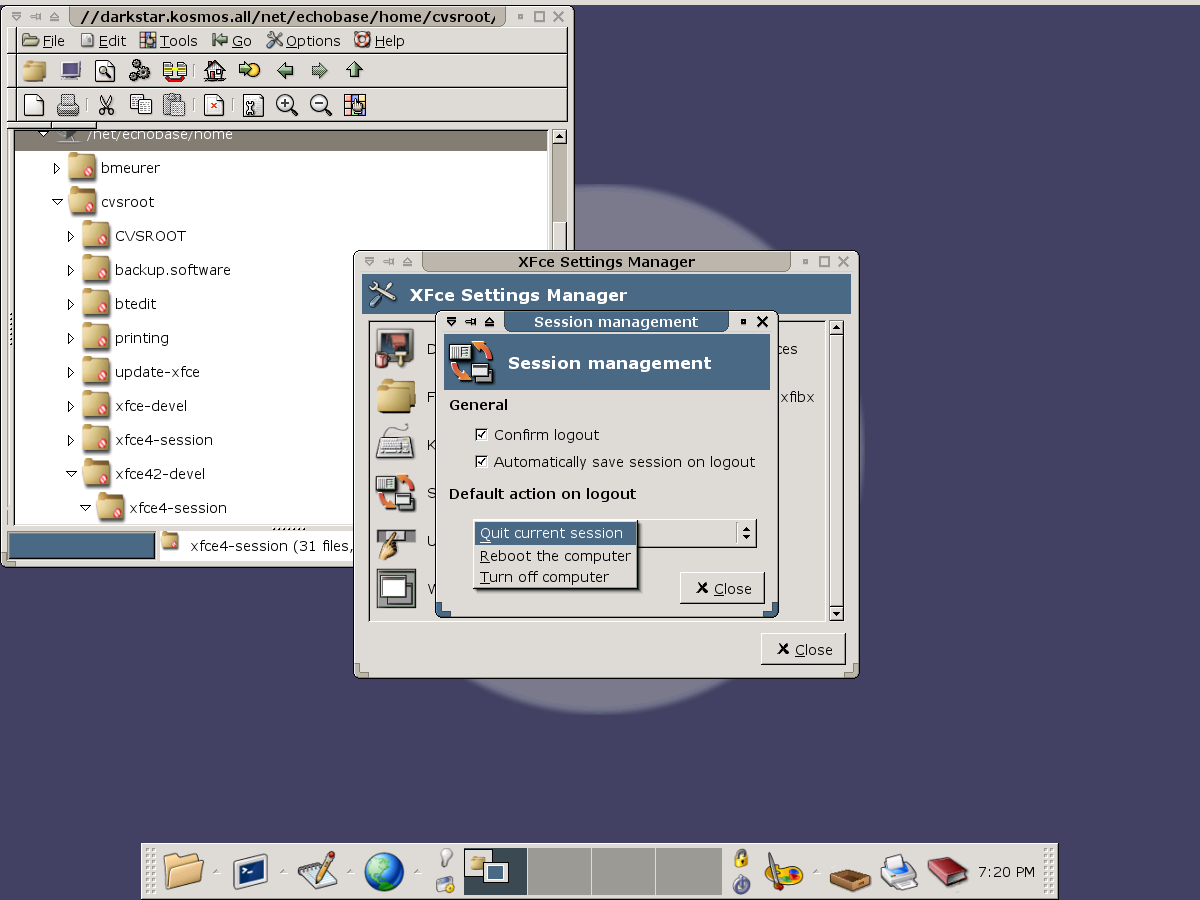The height and width of the screenshot is (900, 1200).
Task: Select the xfce-devel folder in tree
Action: (151, 406)
